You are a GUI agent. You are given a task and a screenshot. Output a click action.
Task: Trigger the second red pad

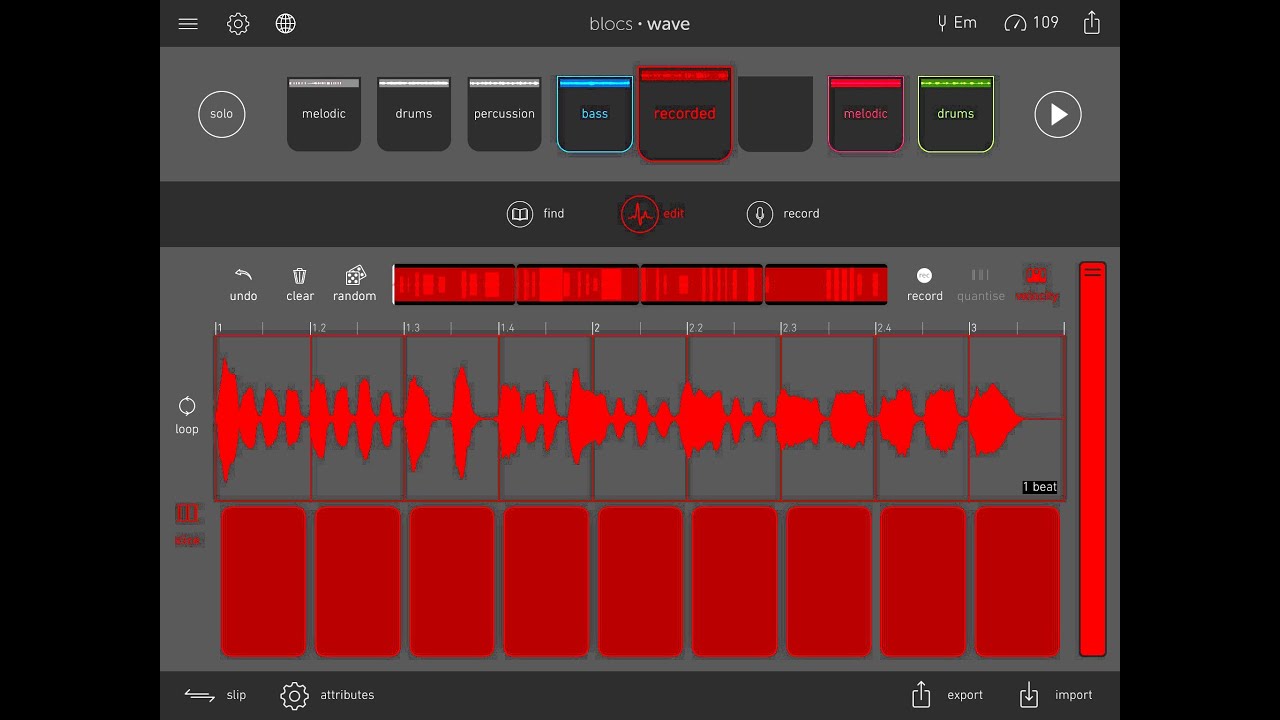click(x=358, y=582)
